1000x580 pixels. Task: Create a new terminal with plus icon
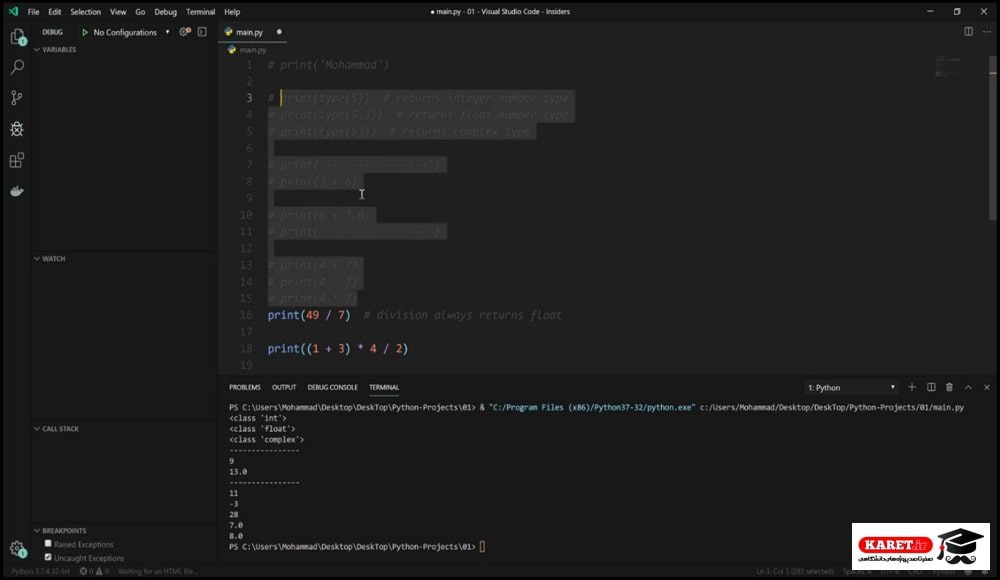pos(912,387)
